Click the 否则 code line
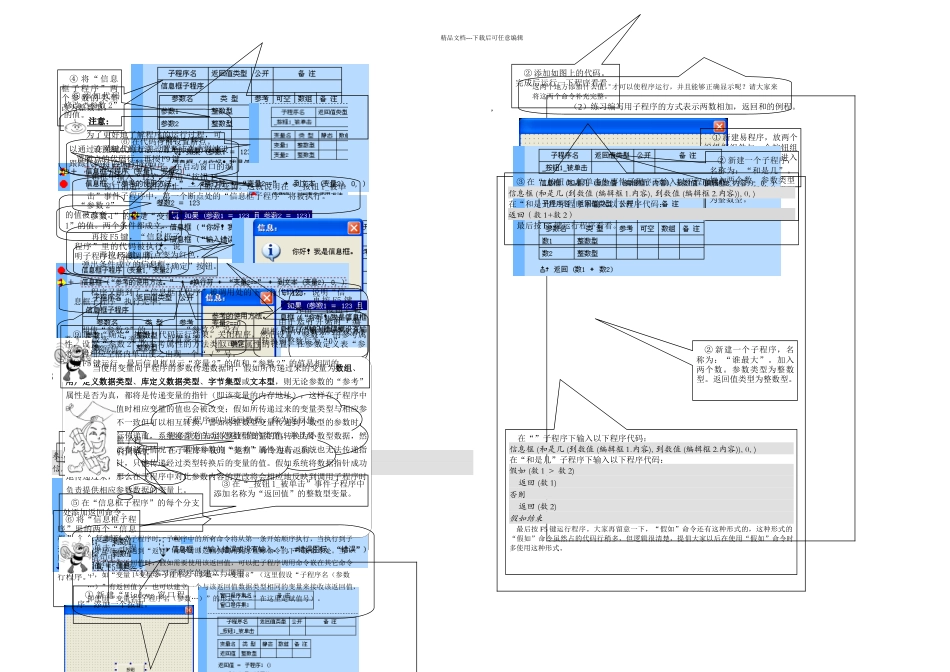 (x=517, y=494)
